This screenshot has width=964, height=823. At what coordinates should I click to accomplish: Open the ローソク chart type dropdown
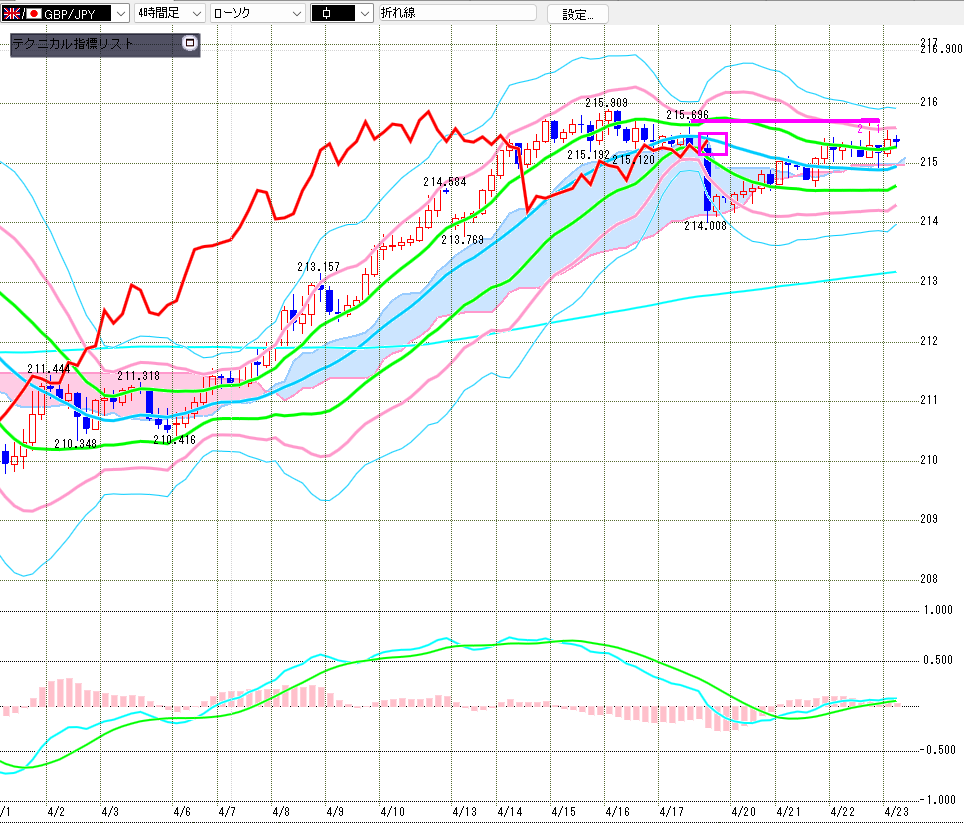pos(295,14)
